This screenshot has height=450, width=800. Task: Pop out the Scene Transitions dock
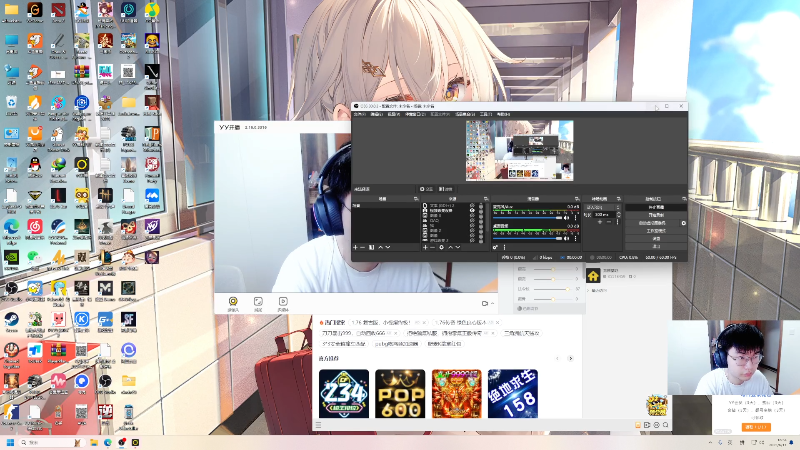click(x=619, y=199)
